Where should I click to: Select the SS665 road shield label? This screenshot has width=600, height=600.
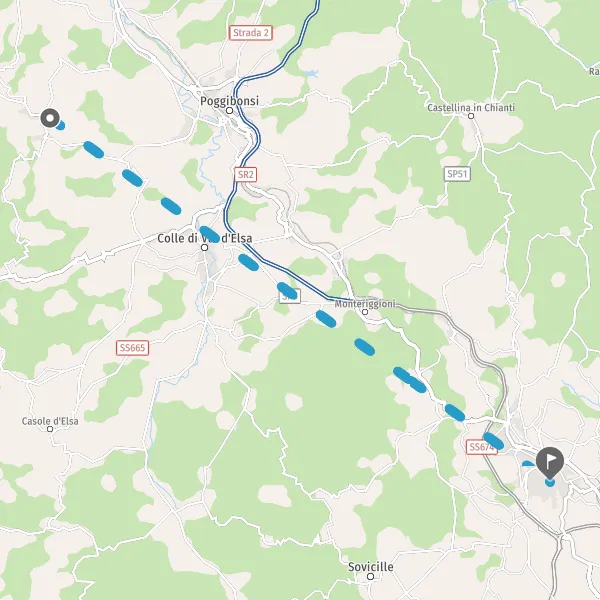point(132,348)
